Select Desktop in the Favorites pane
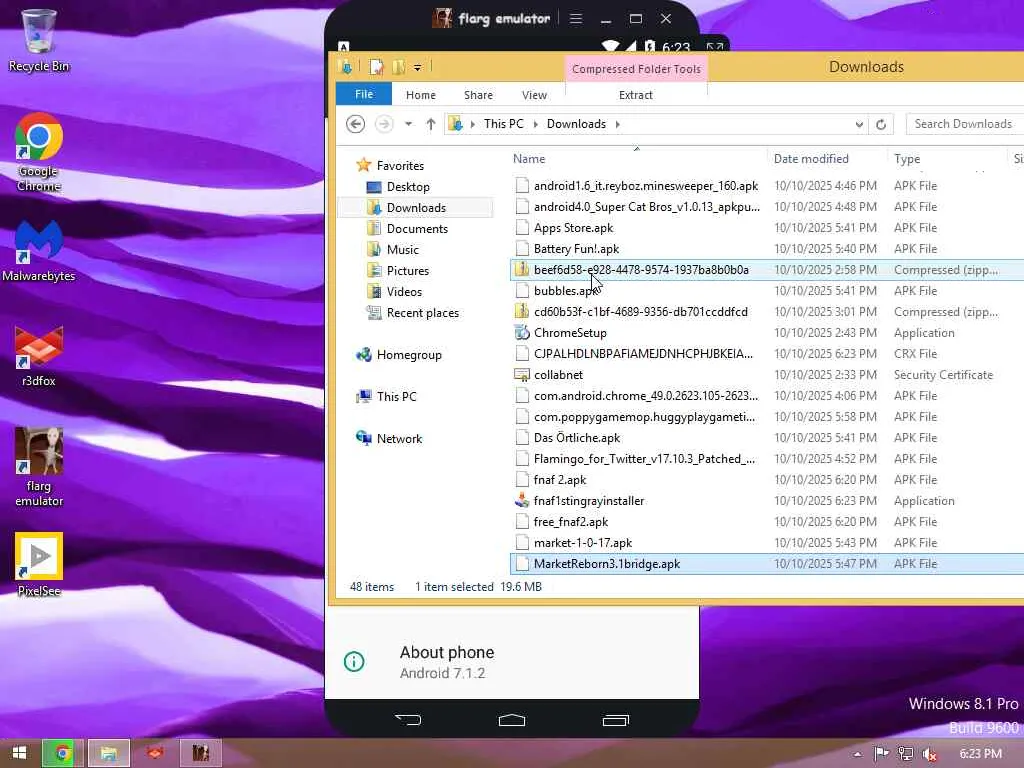This screenshot has height=768, width=1024. pyautogui.click(x=408, y=187)
